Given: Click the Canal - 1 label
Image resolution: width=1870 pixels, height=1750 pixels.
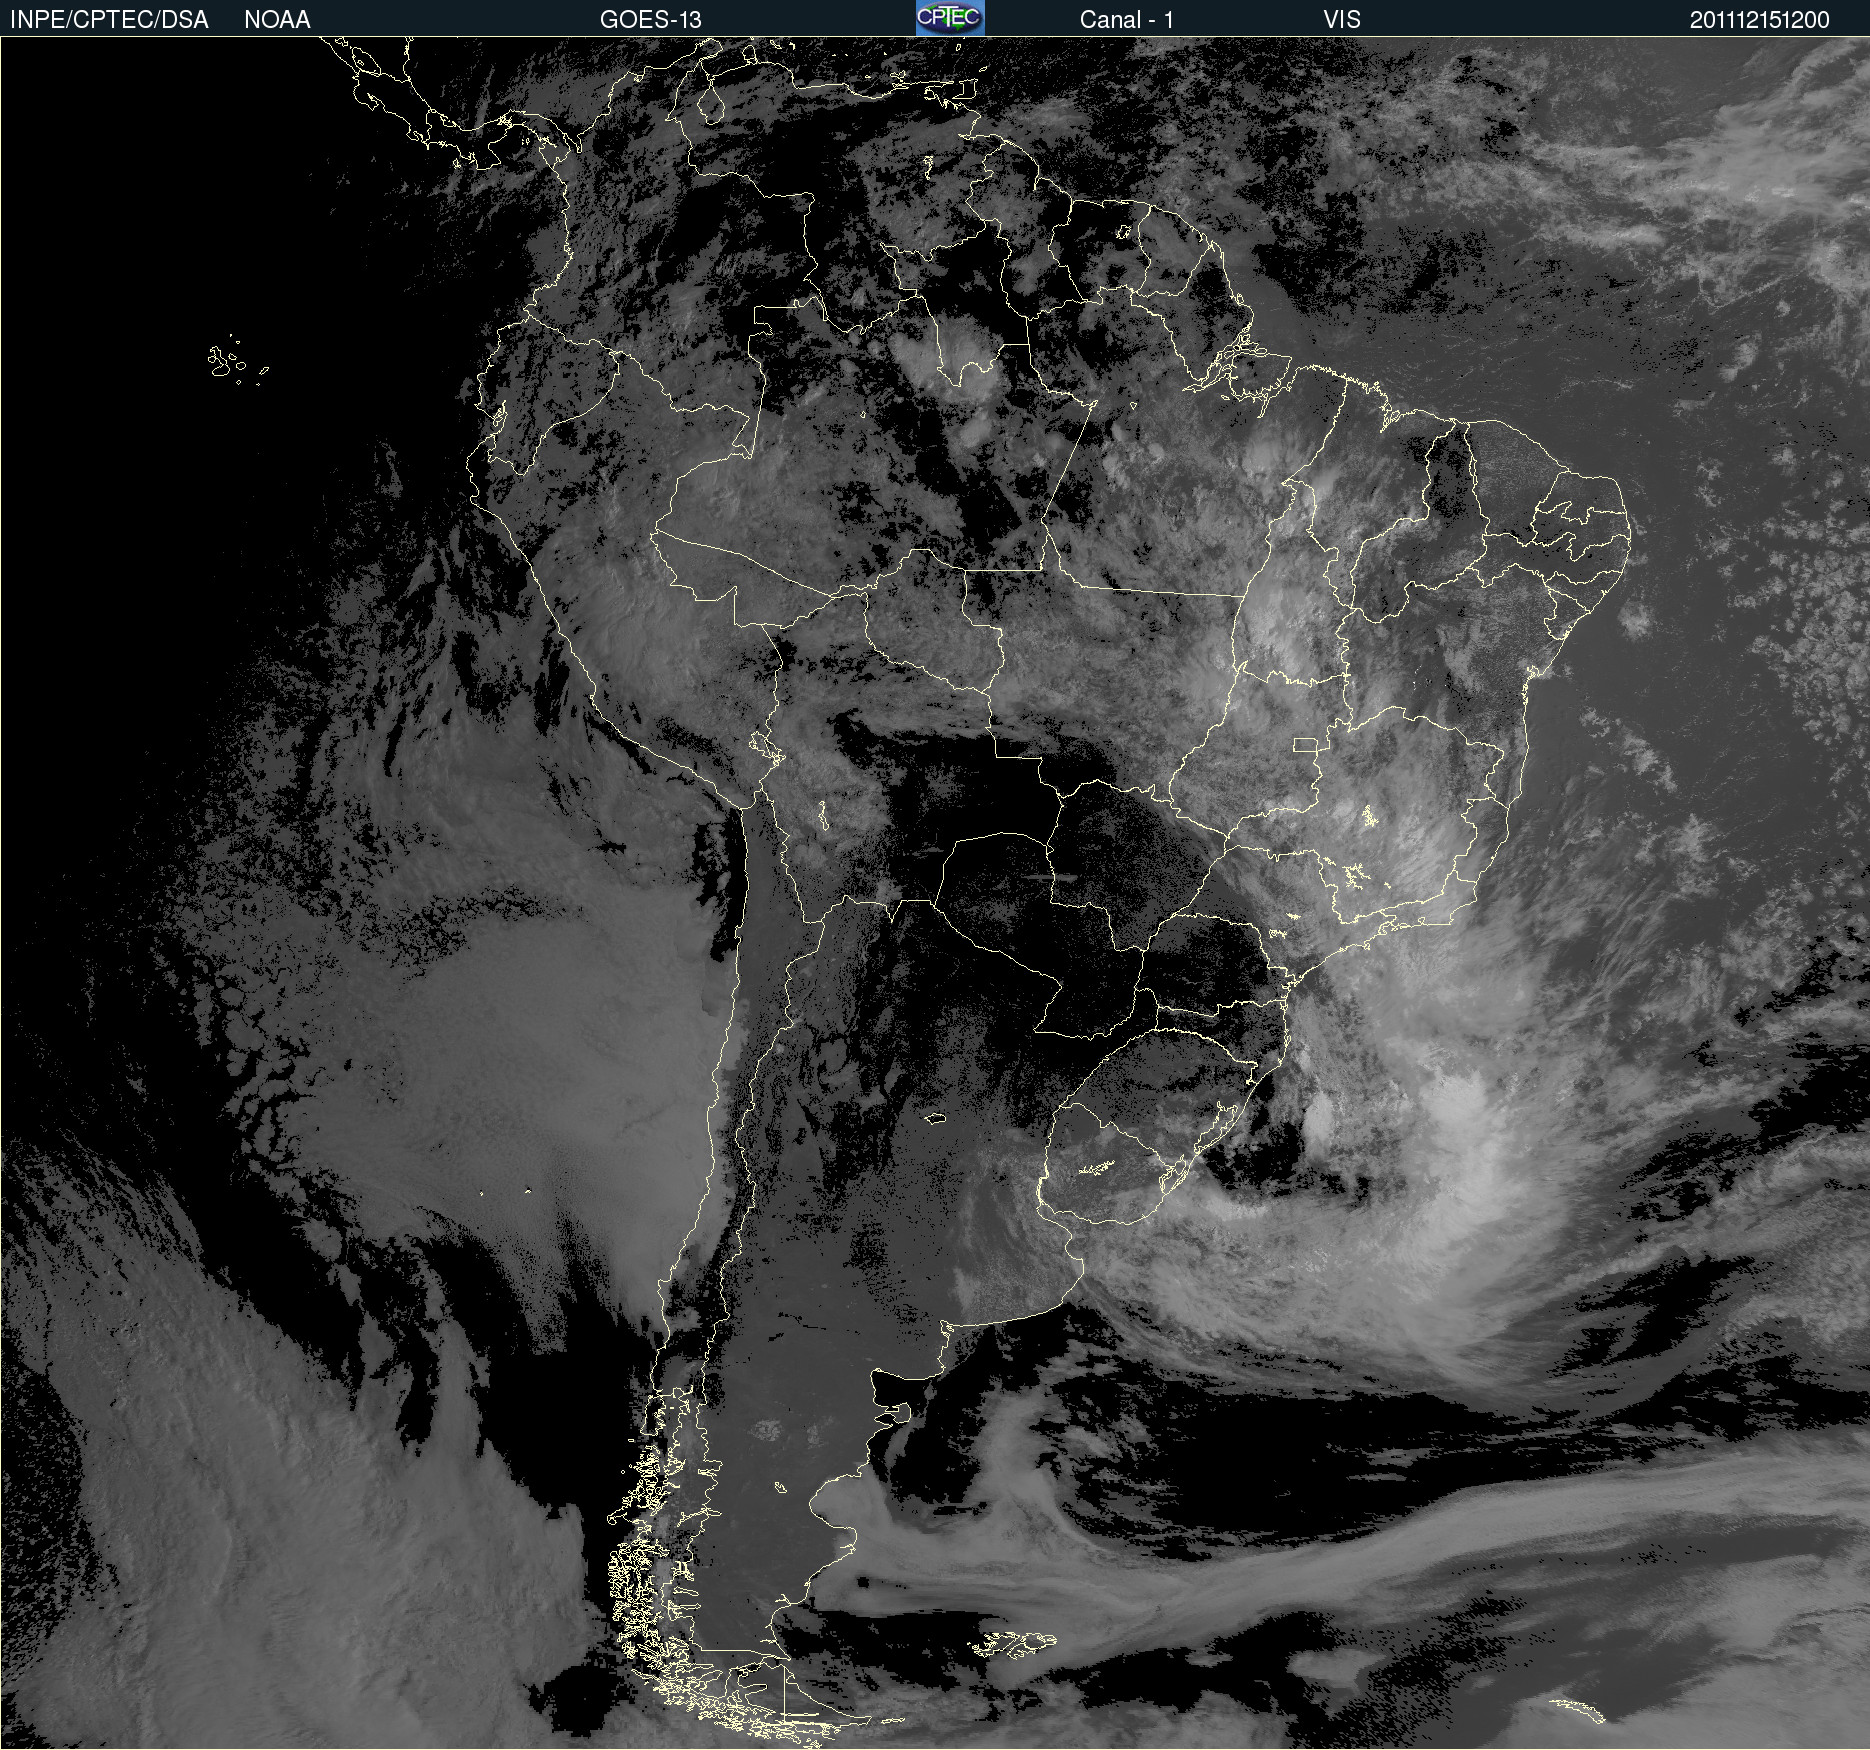Looking at the screenshot, I should [x=1126, y=20].
